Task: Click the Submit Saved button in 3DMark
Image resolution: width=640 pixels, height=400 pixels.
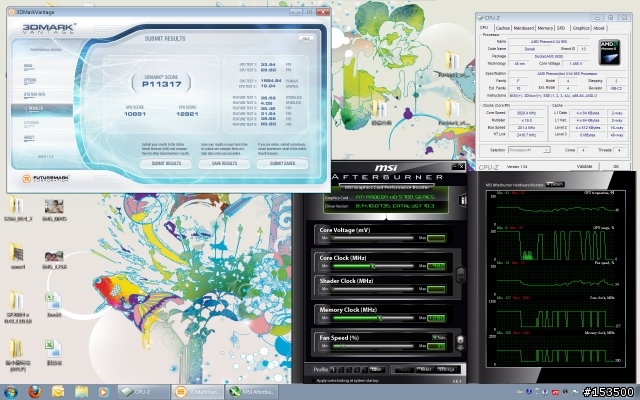Action: [x=282, y=163]
